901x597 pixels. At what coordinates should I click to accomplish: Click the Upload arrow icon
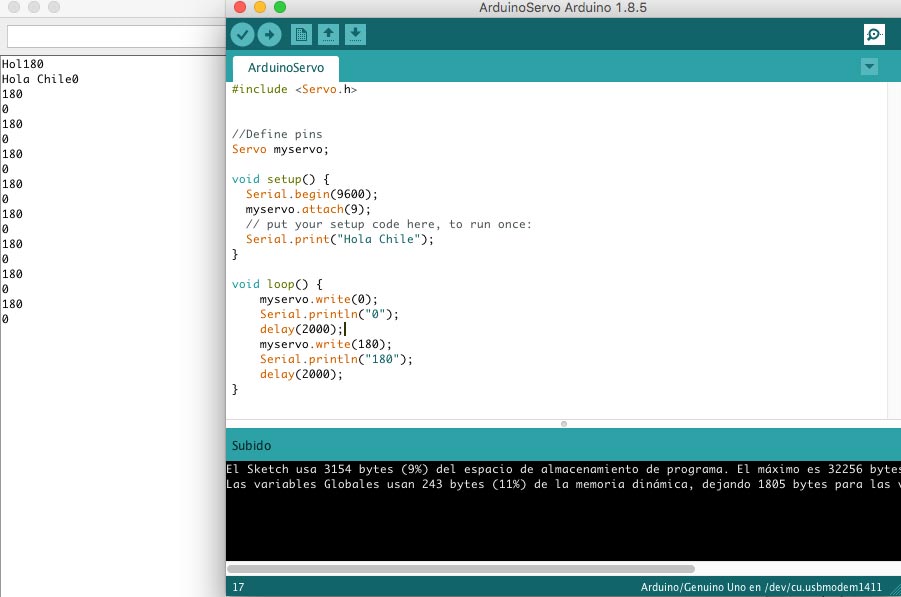[x=268, y=34]
